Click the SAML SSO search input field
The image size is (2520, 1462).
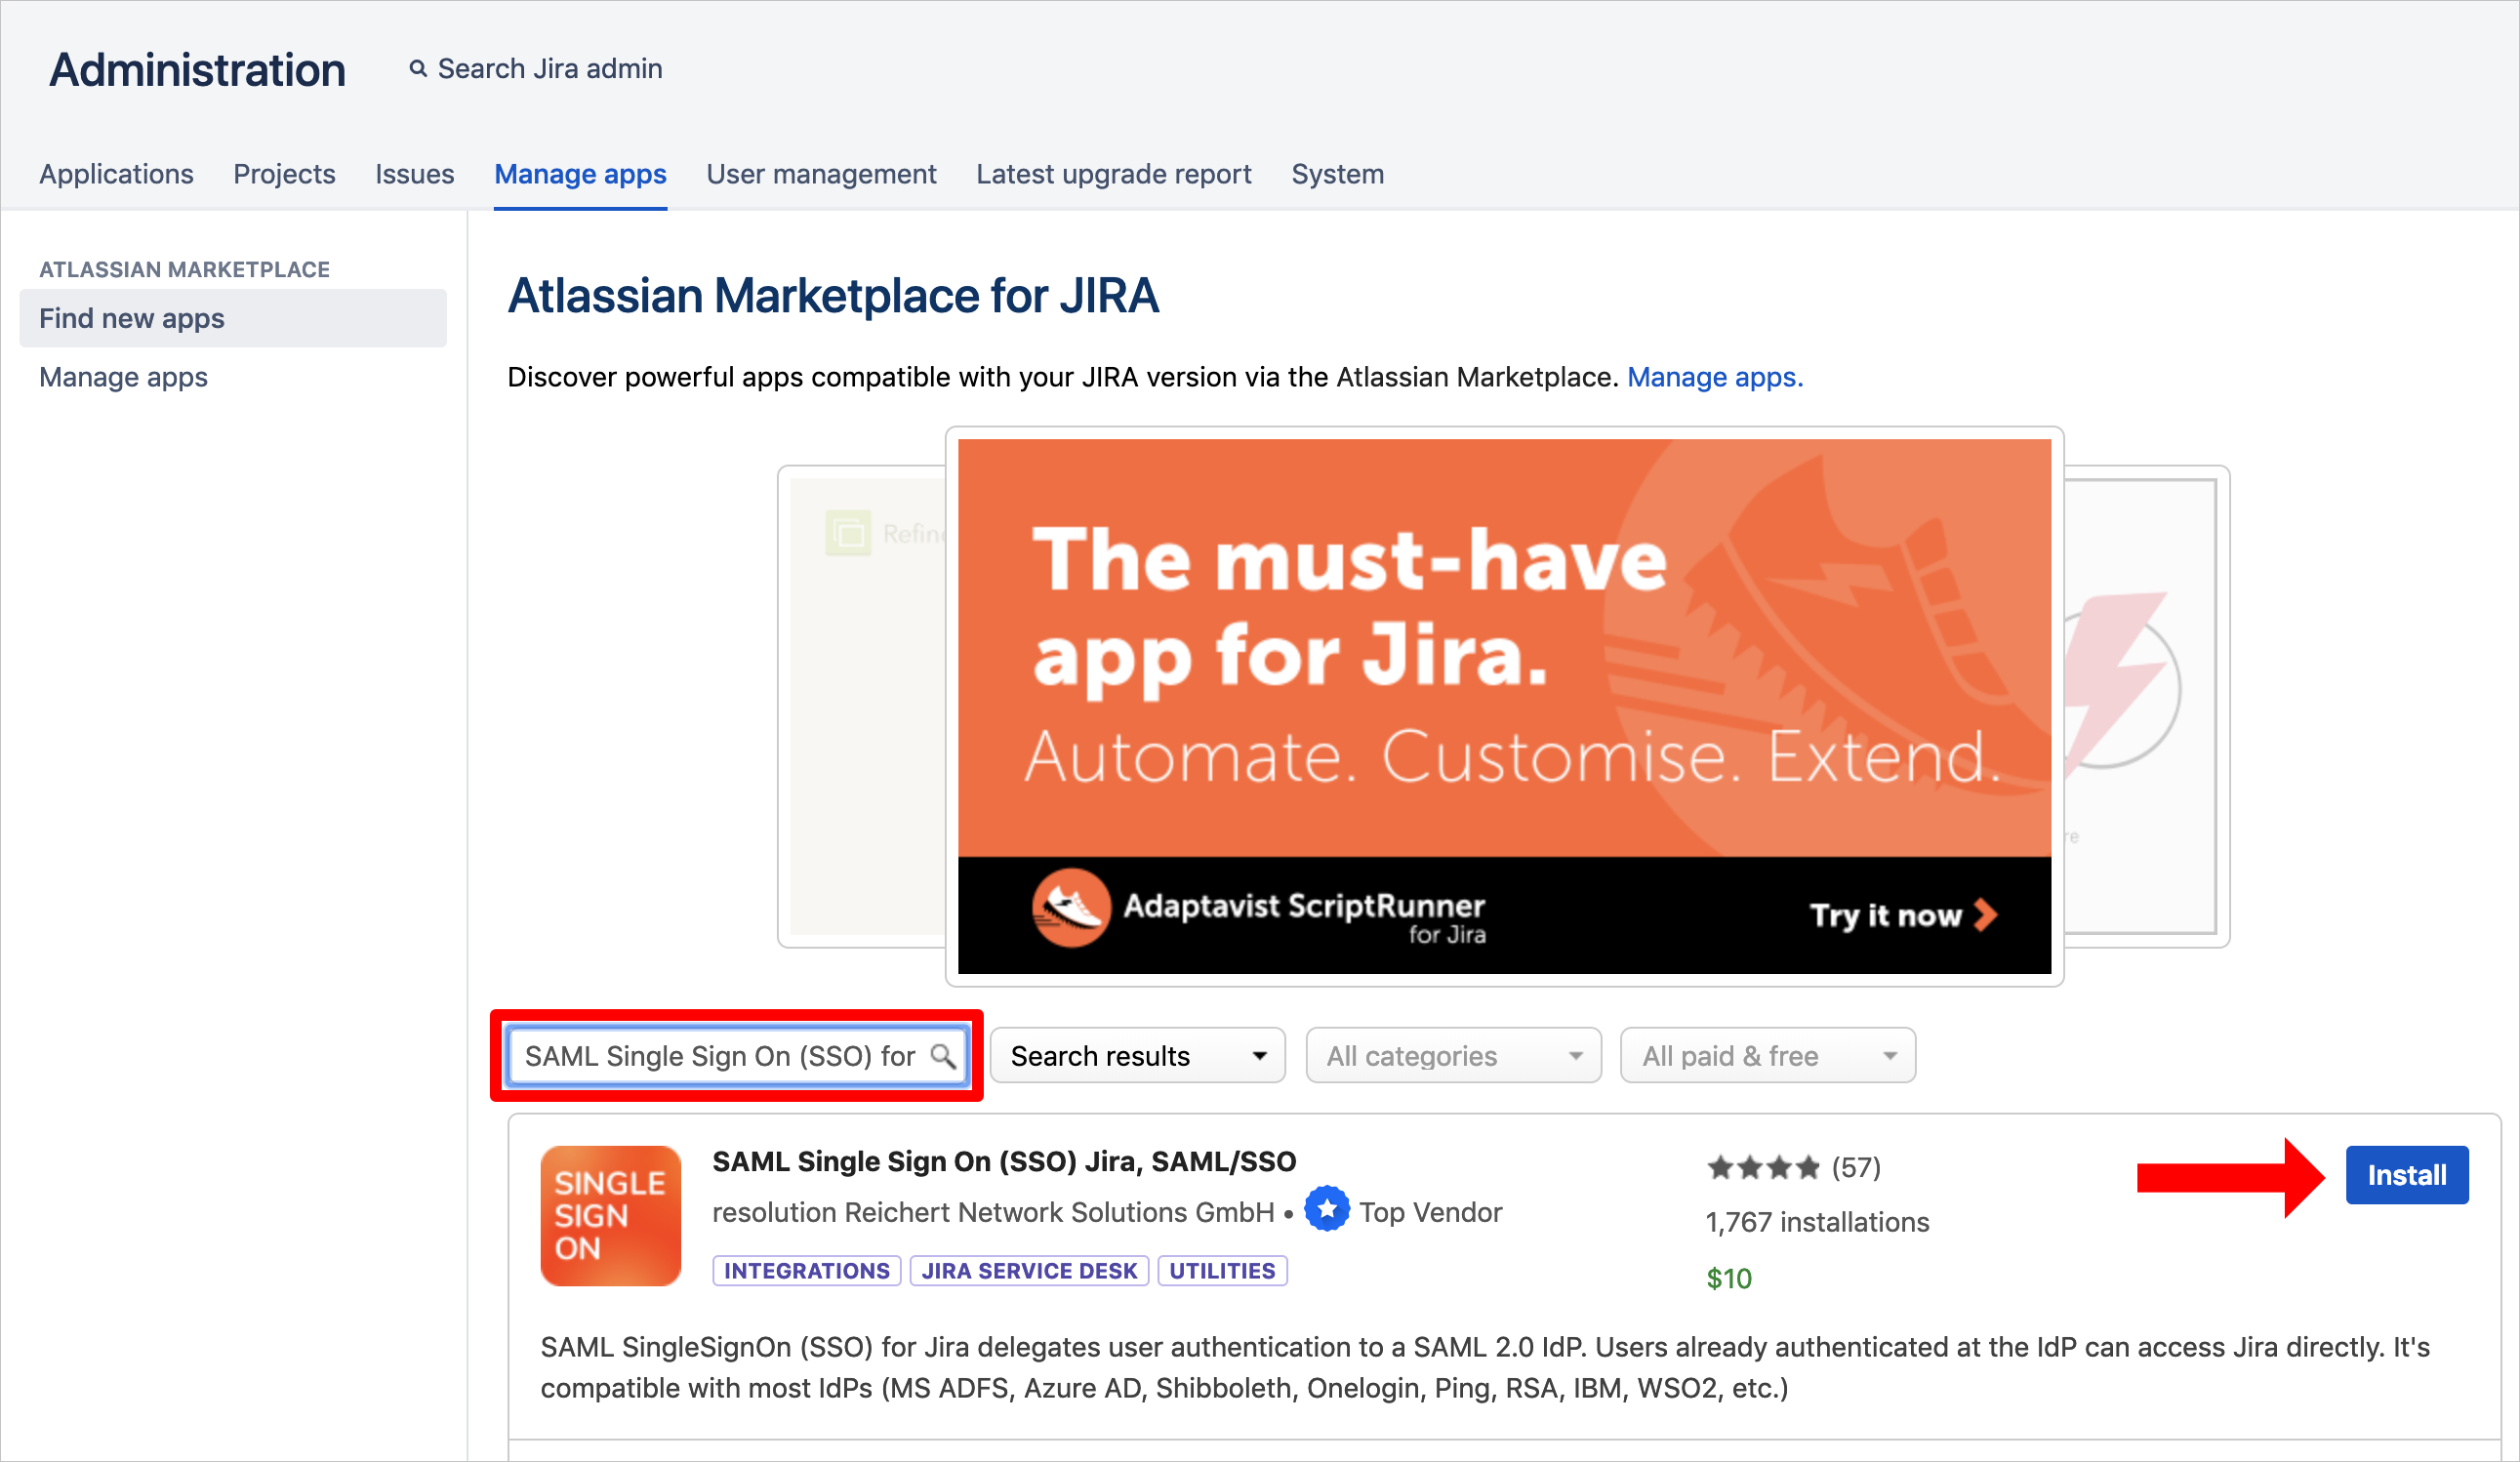[x=738, y=1055]
